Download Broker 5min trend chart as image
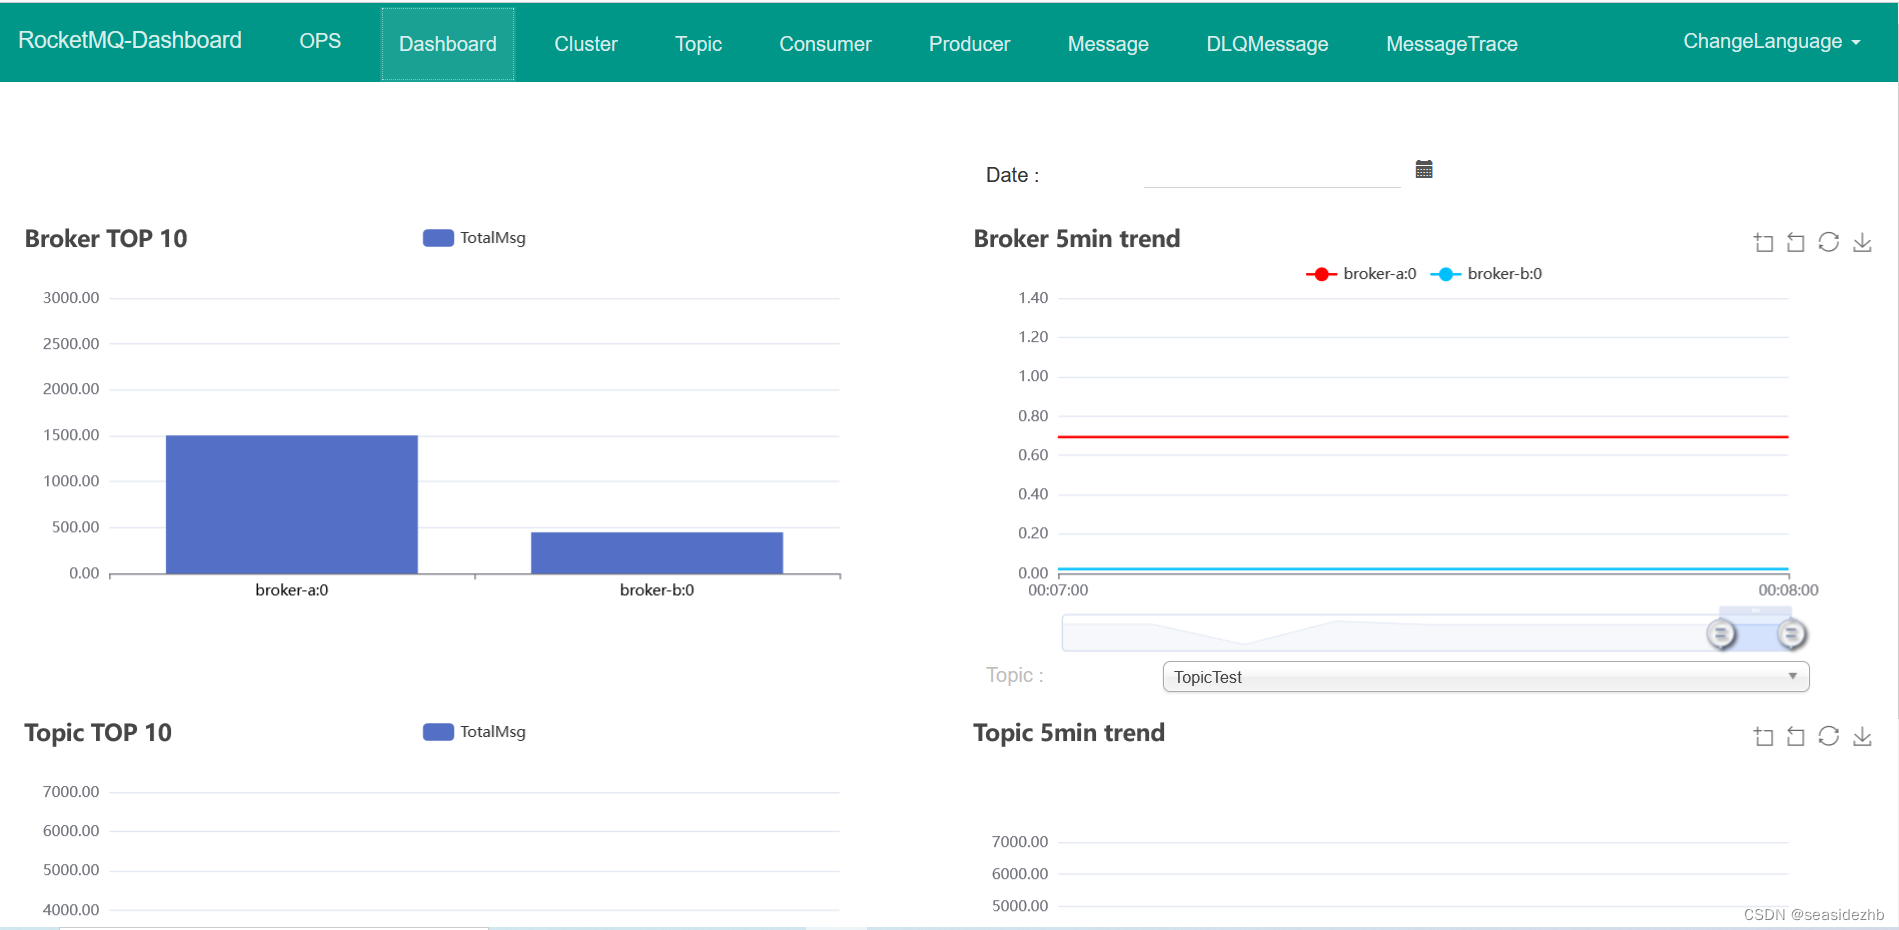Screen dimensions: 1899x930 [x=1862, y=242]
